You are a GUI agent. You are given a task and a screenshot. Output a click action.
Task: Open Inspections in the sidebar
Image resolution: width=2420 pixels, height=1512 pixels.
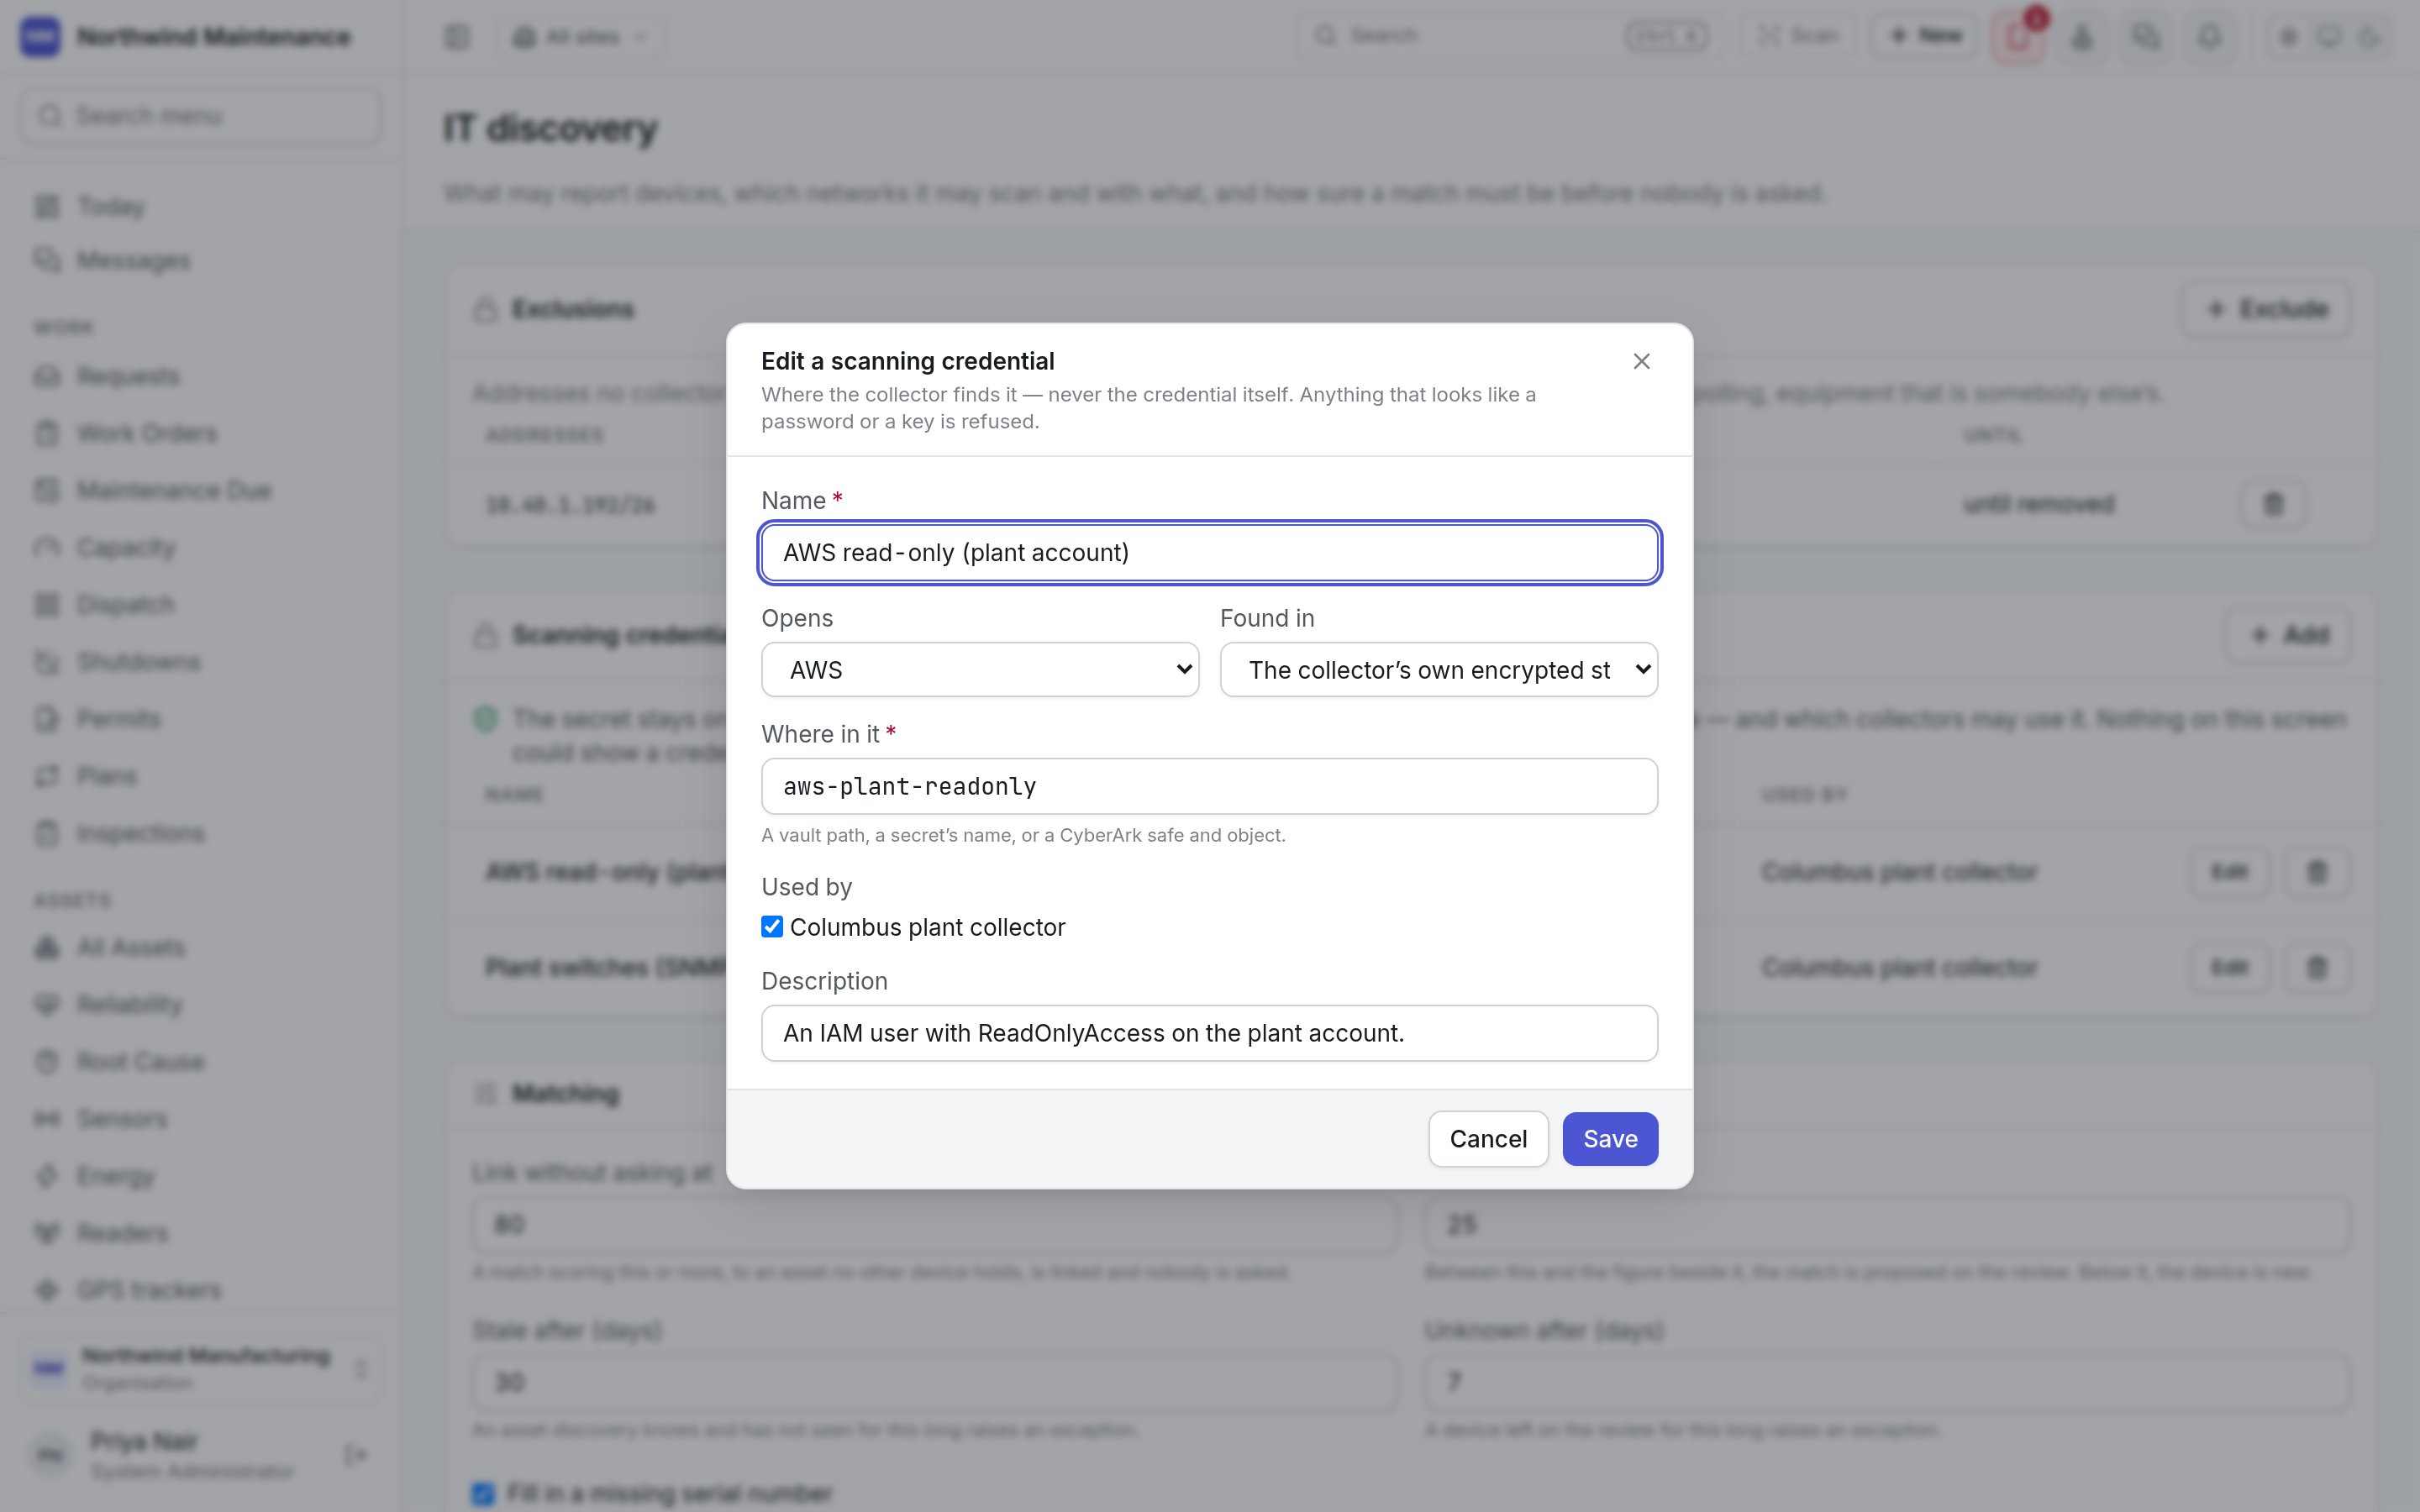click(200, 833)
